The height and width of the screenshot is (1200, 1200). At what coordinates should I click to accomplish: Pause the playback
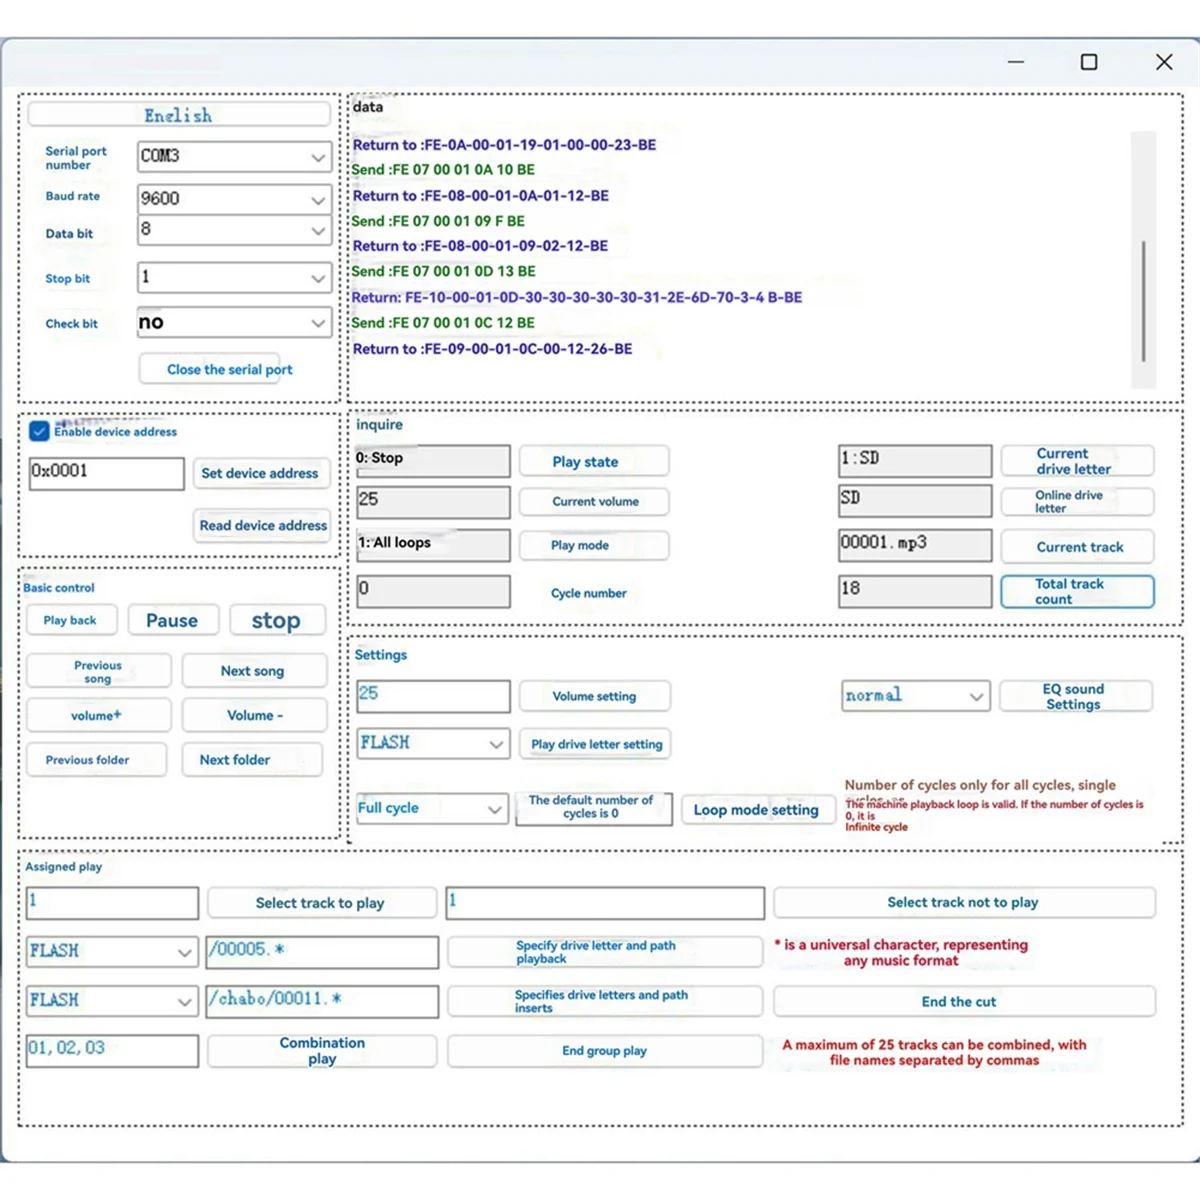[172, 621]
